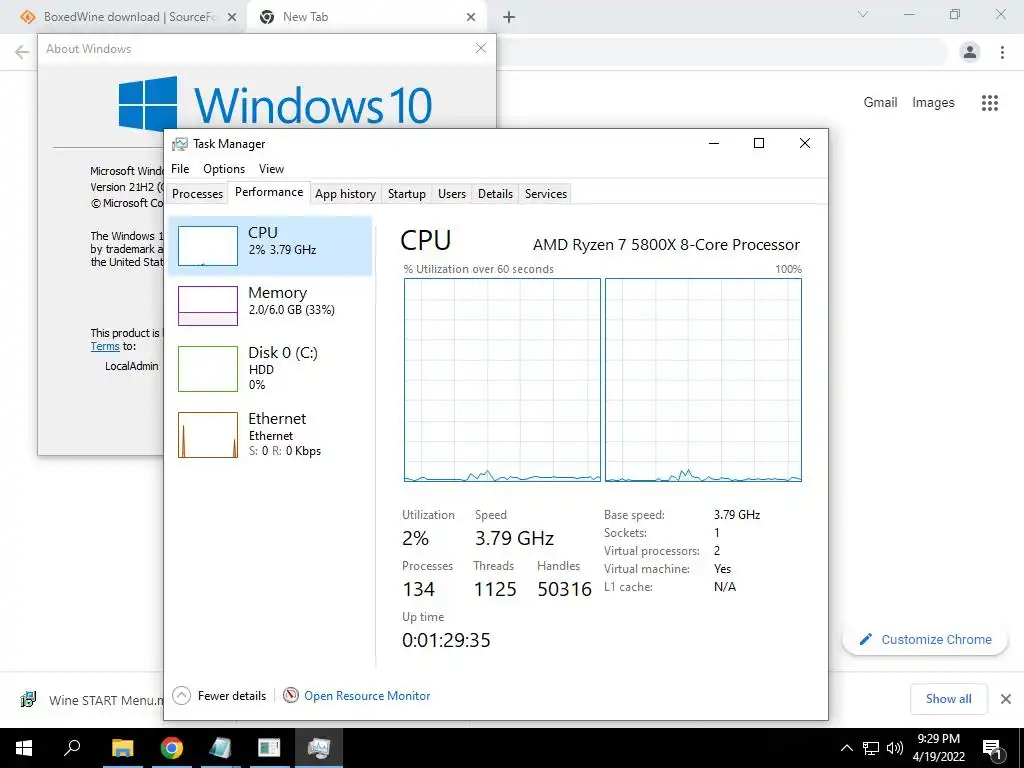Open Task Manager File menu
The image size is (1024, 768).
click(x=180, y=168)
